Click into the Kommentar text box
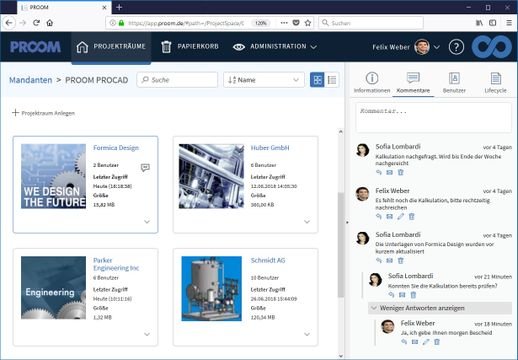 click(433, 118)
